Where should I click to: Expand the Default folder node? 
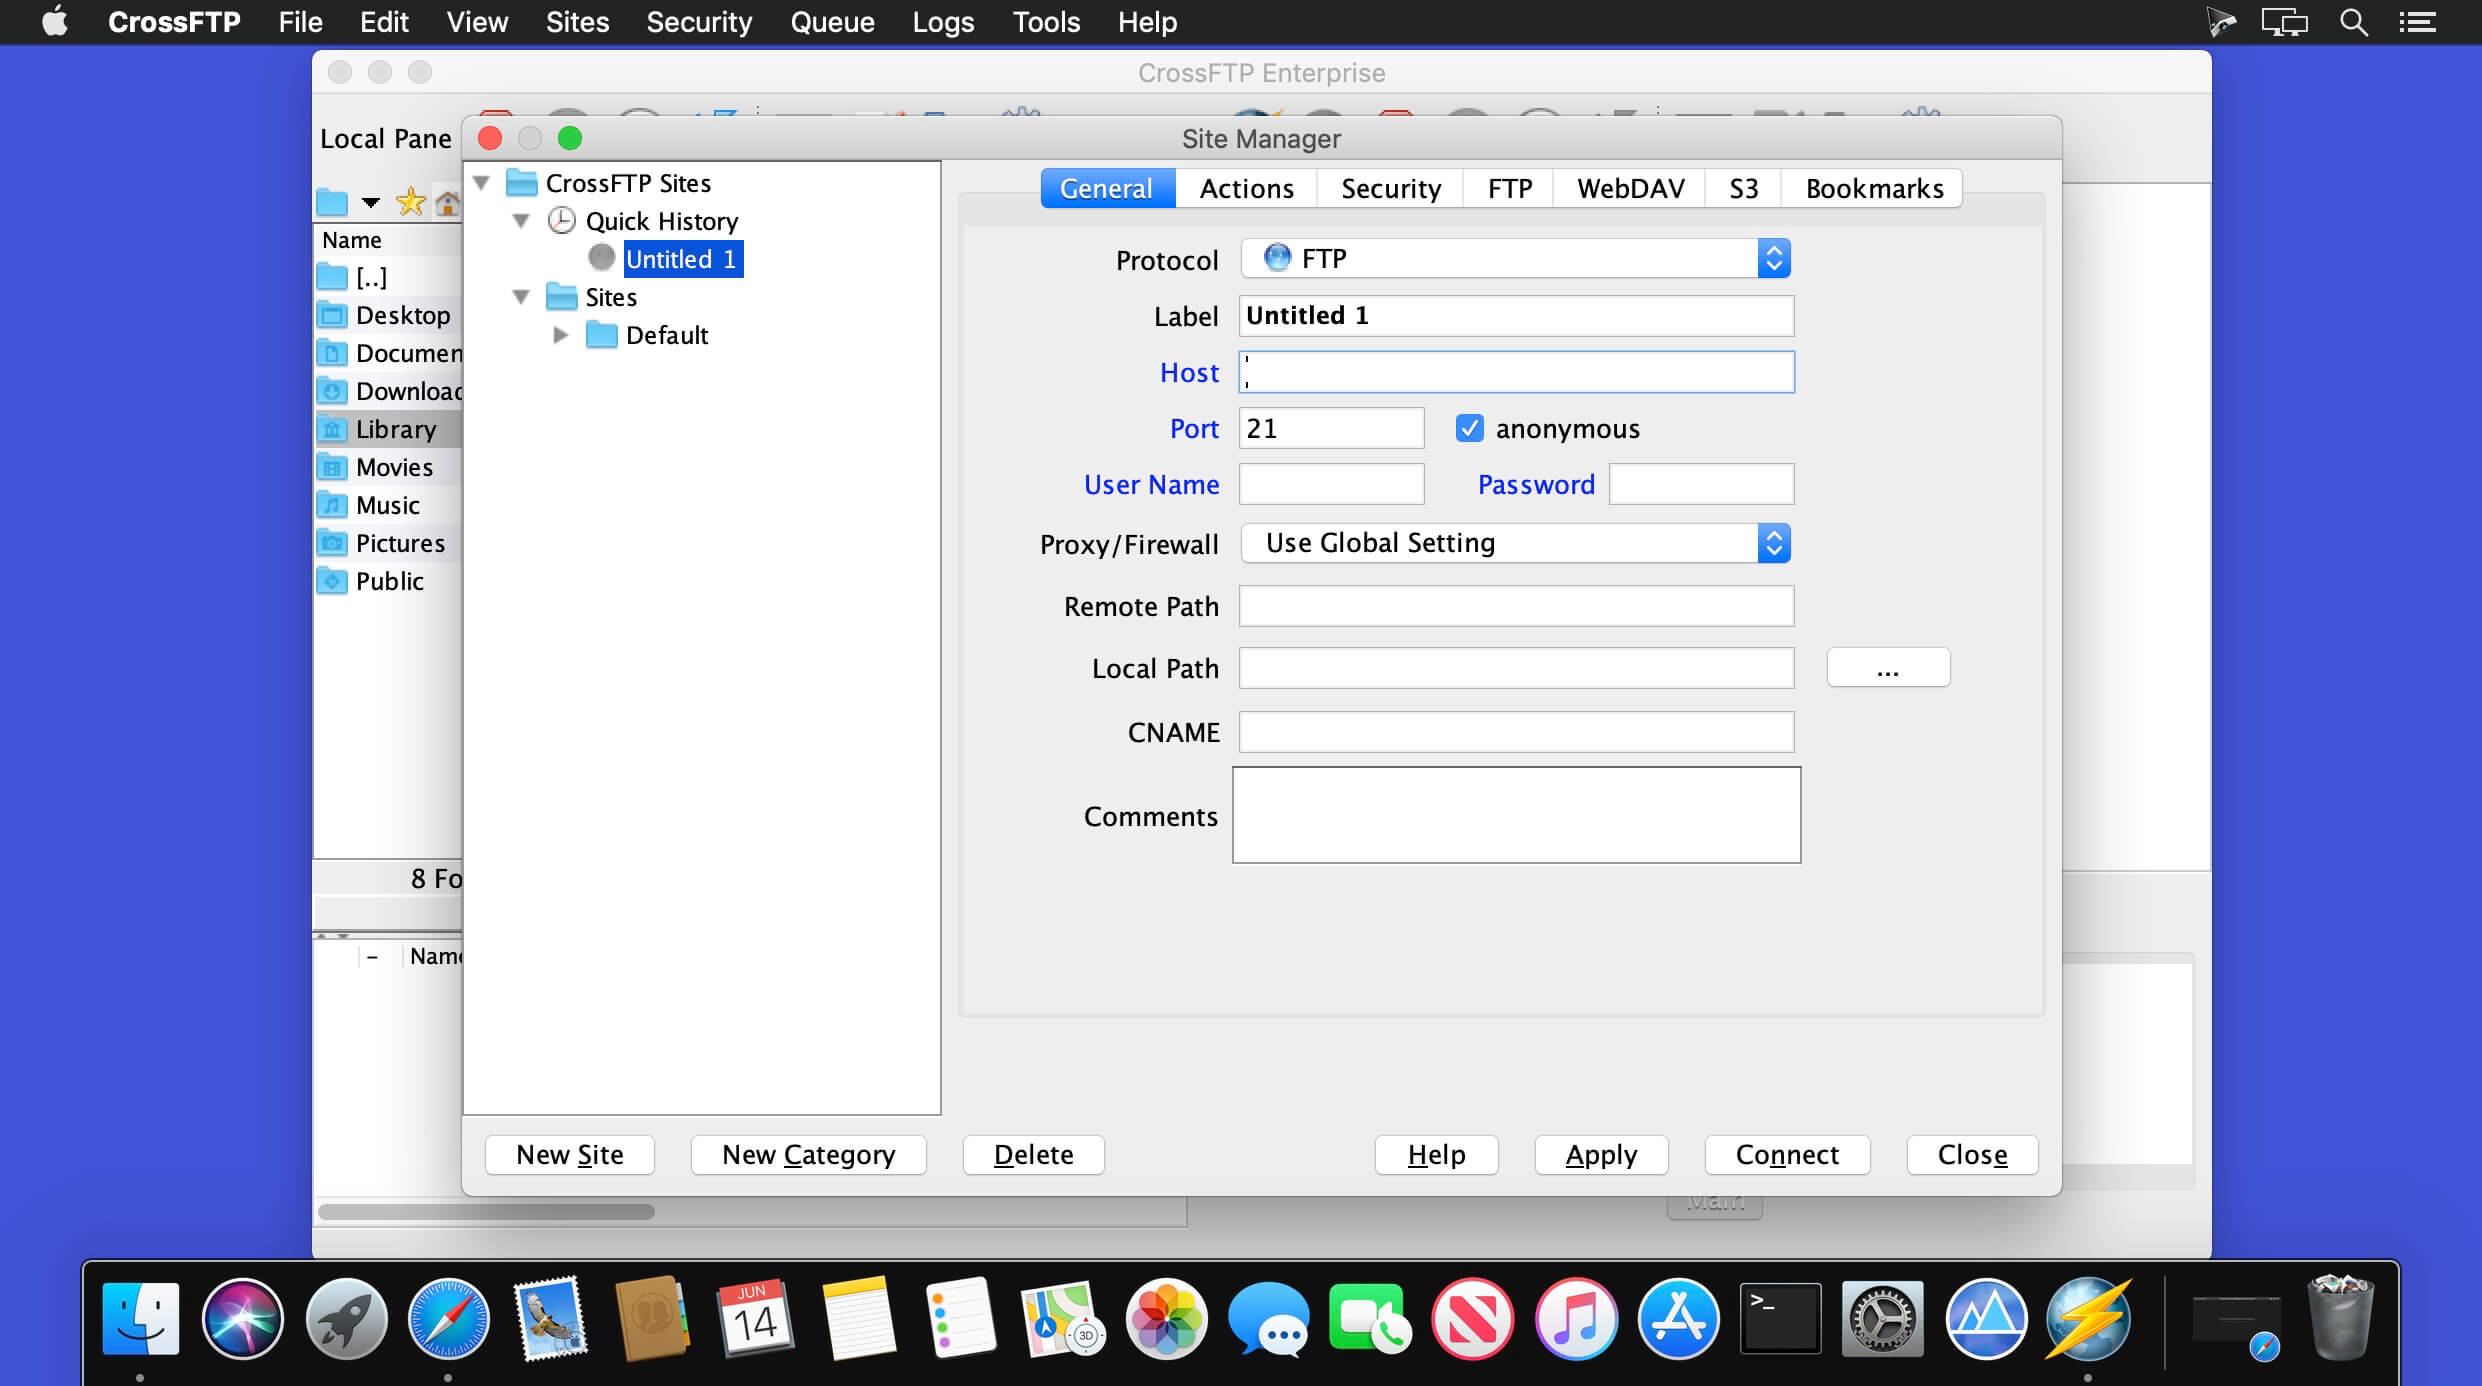(x=561, y=335)
